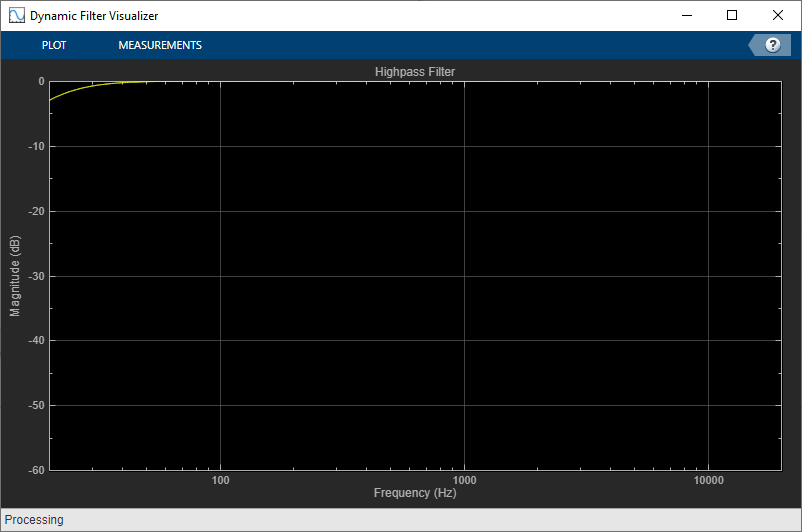This screenshot has width=802, height=532.
Task: Click the Magnitude (dB) axis label
Action: click(x=15, y=276)
